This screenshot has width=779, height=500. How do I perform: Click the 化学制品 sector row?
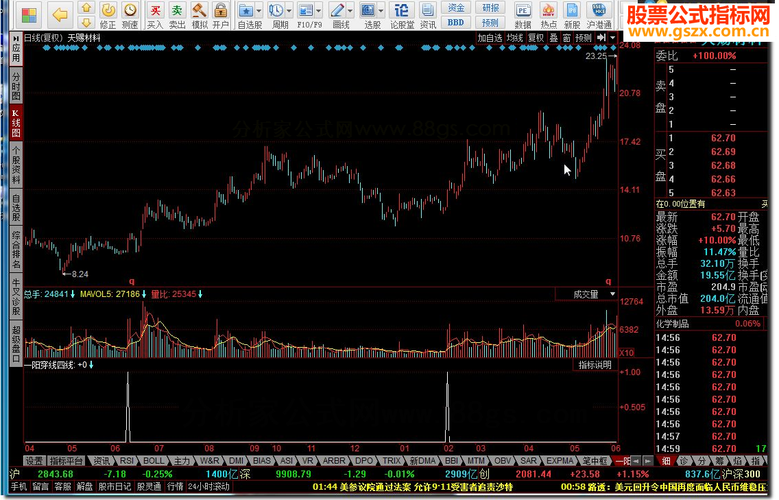(711, 324)
